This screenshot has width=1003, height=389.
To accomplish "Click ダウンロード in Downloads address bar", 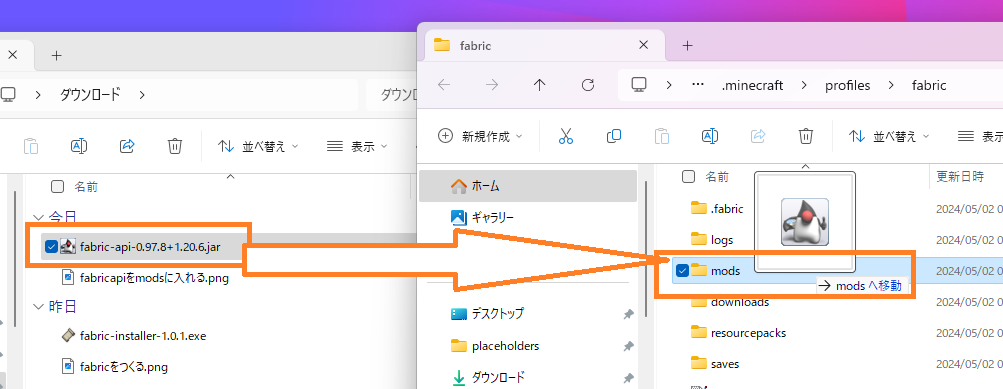I will [90, 95].
